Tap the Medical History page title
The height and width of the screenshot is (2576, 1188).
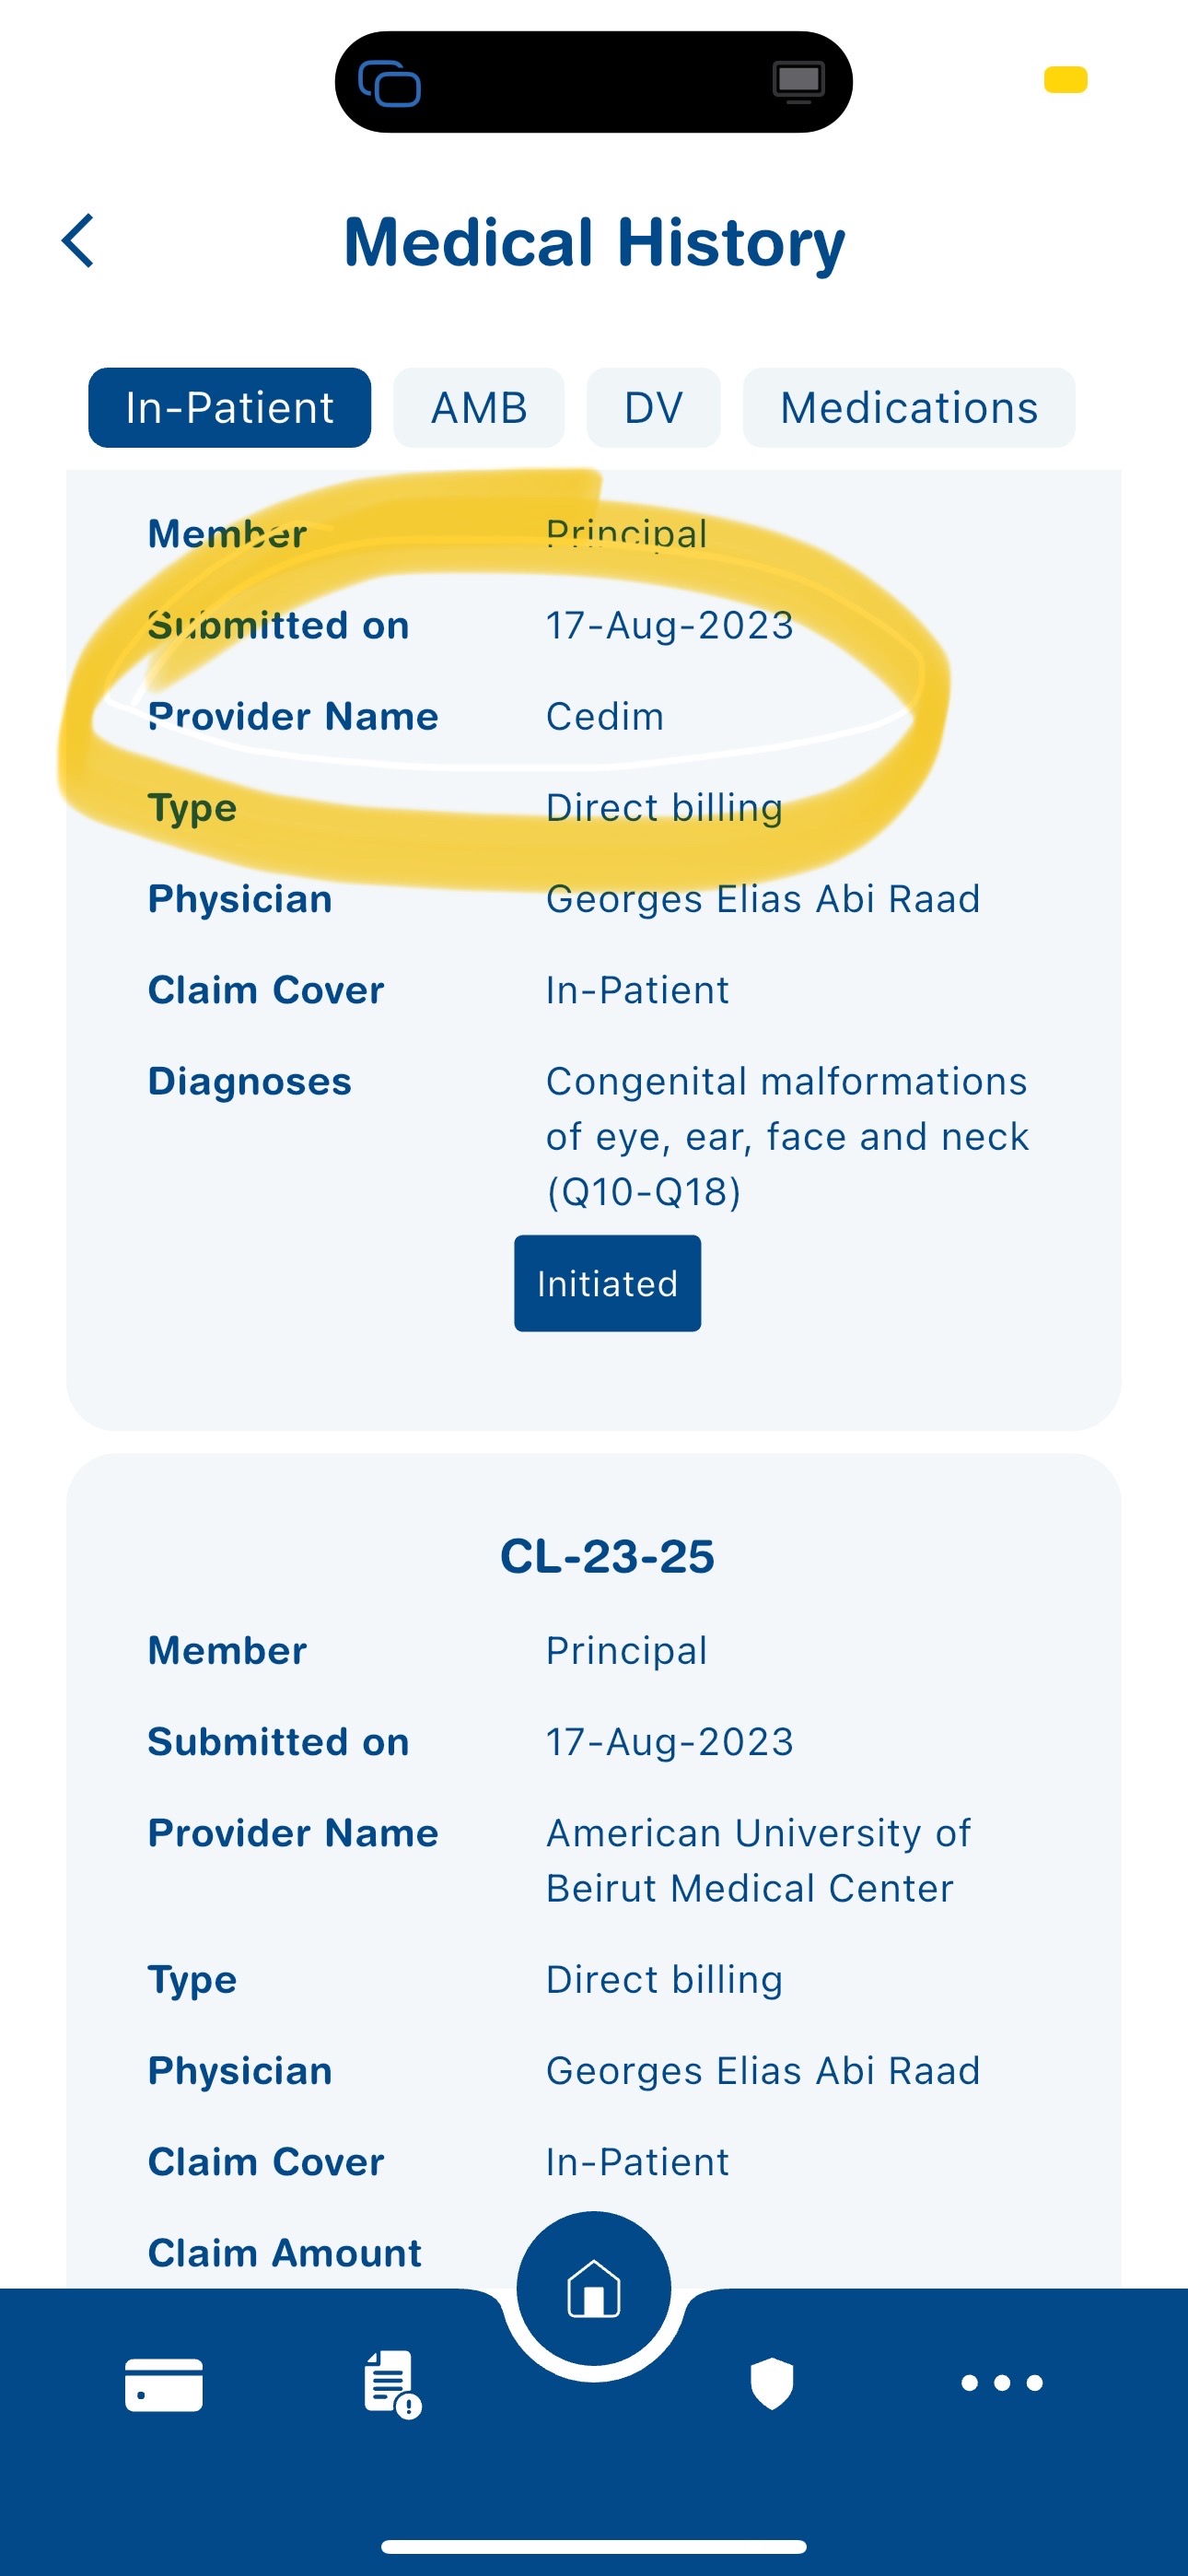click(594, 242)
